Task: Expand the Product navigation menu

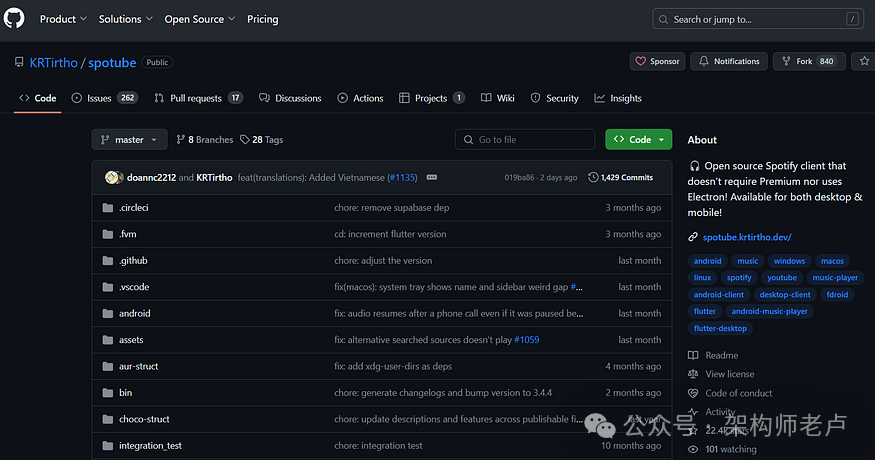Action: pos(63,19)
